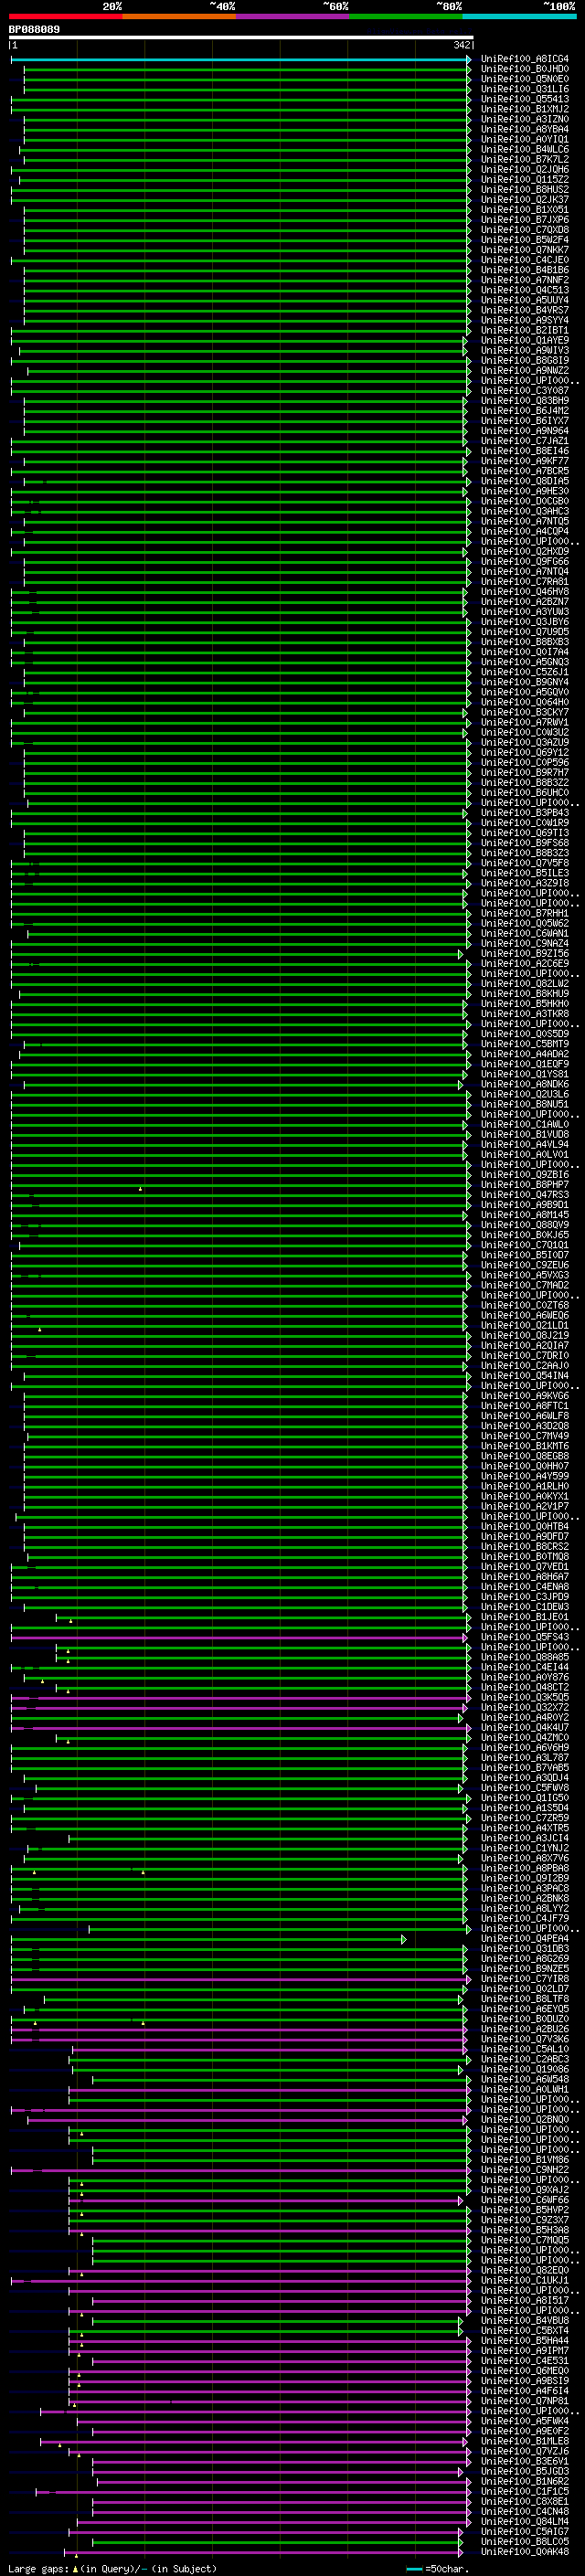The image size is (585, 2576).
Task: Select hit label UniRef100_A8YBA4
Action: pos(525,129)
